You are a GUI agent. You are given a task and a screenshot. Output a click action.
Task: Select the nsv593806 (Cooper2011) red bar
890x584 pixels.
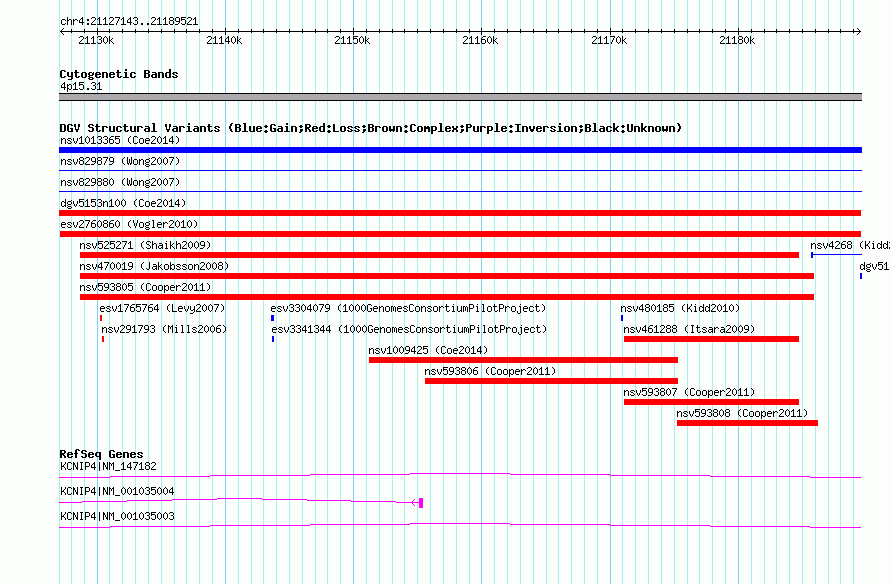(x=551, y=381)
